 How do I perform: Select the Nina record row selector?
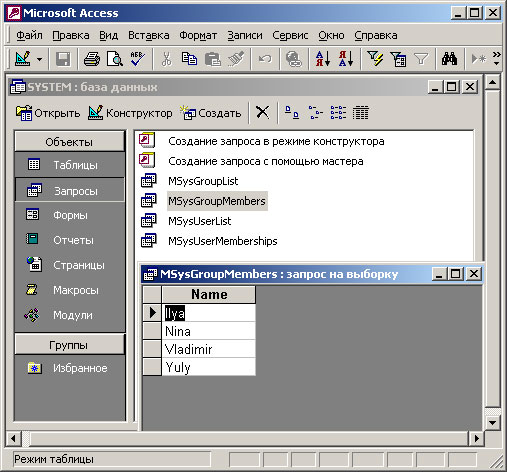152,331
